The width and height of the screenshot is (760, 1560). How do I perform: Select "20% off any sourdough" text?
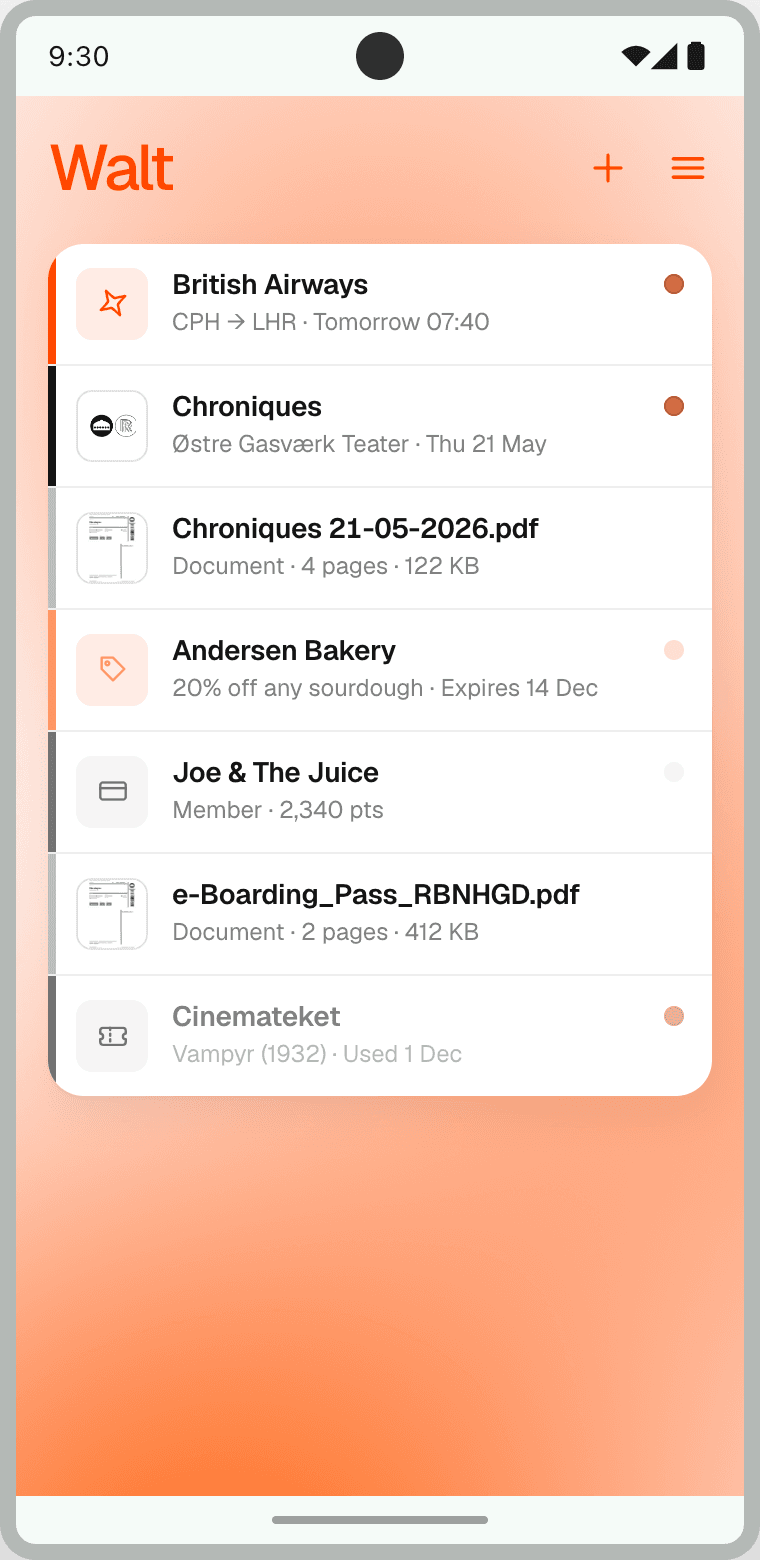pyautogui.click(x=298, y=688)
